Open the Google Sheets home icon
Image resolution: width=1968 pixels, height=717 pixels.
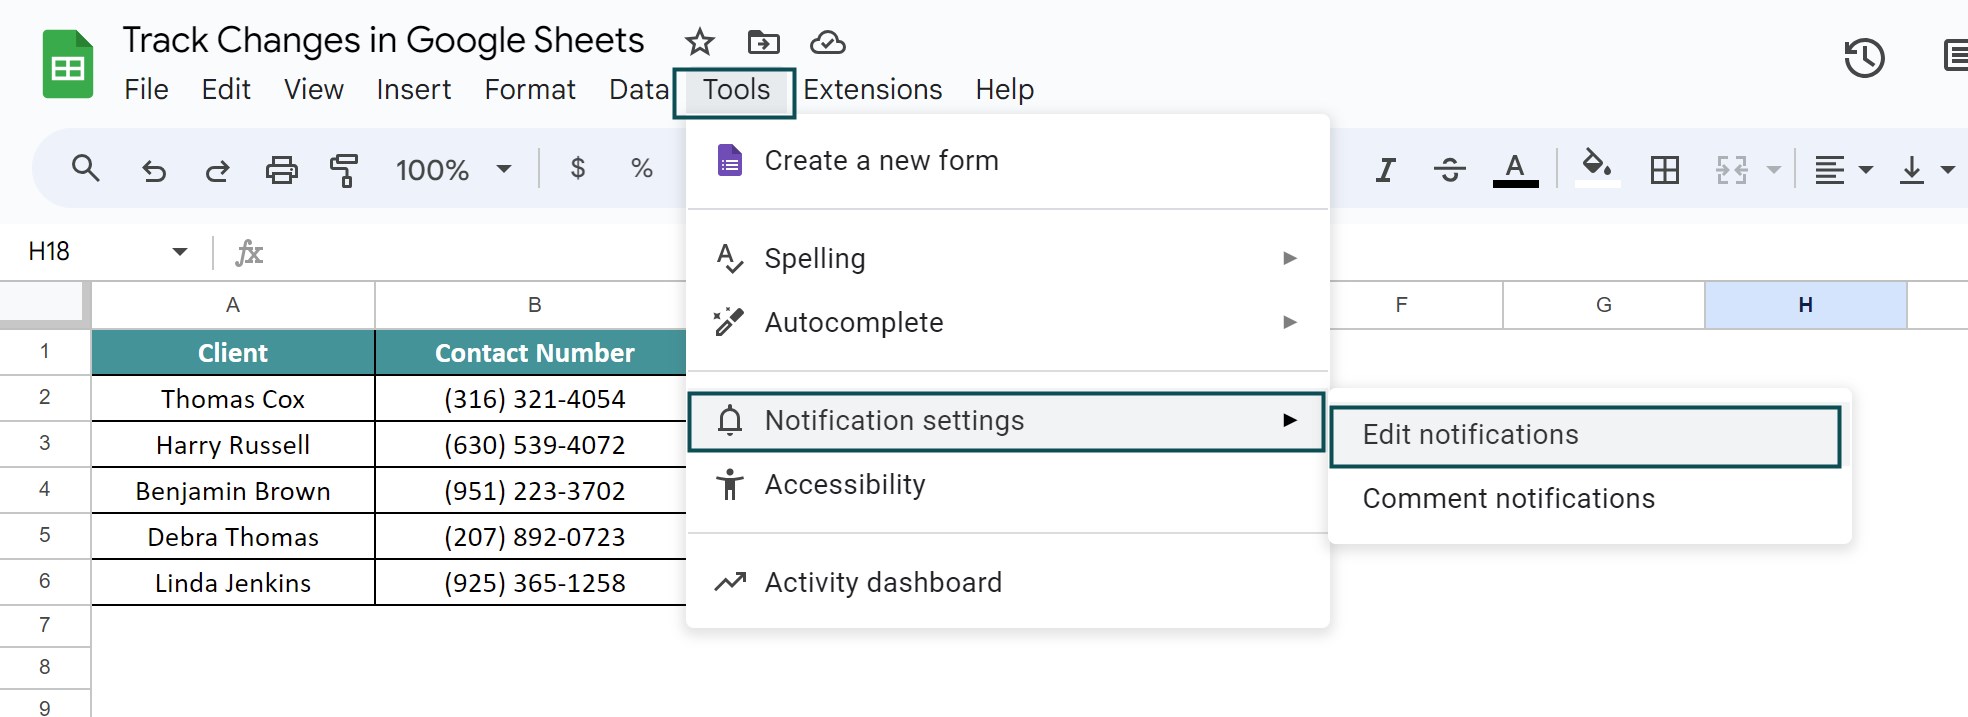pos(68,65)
